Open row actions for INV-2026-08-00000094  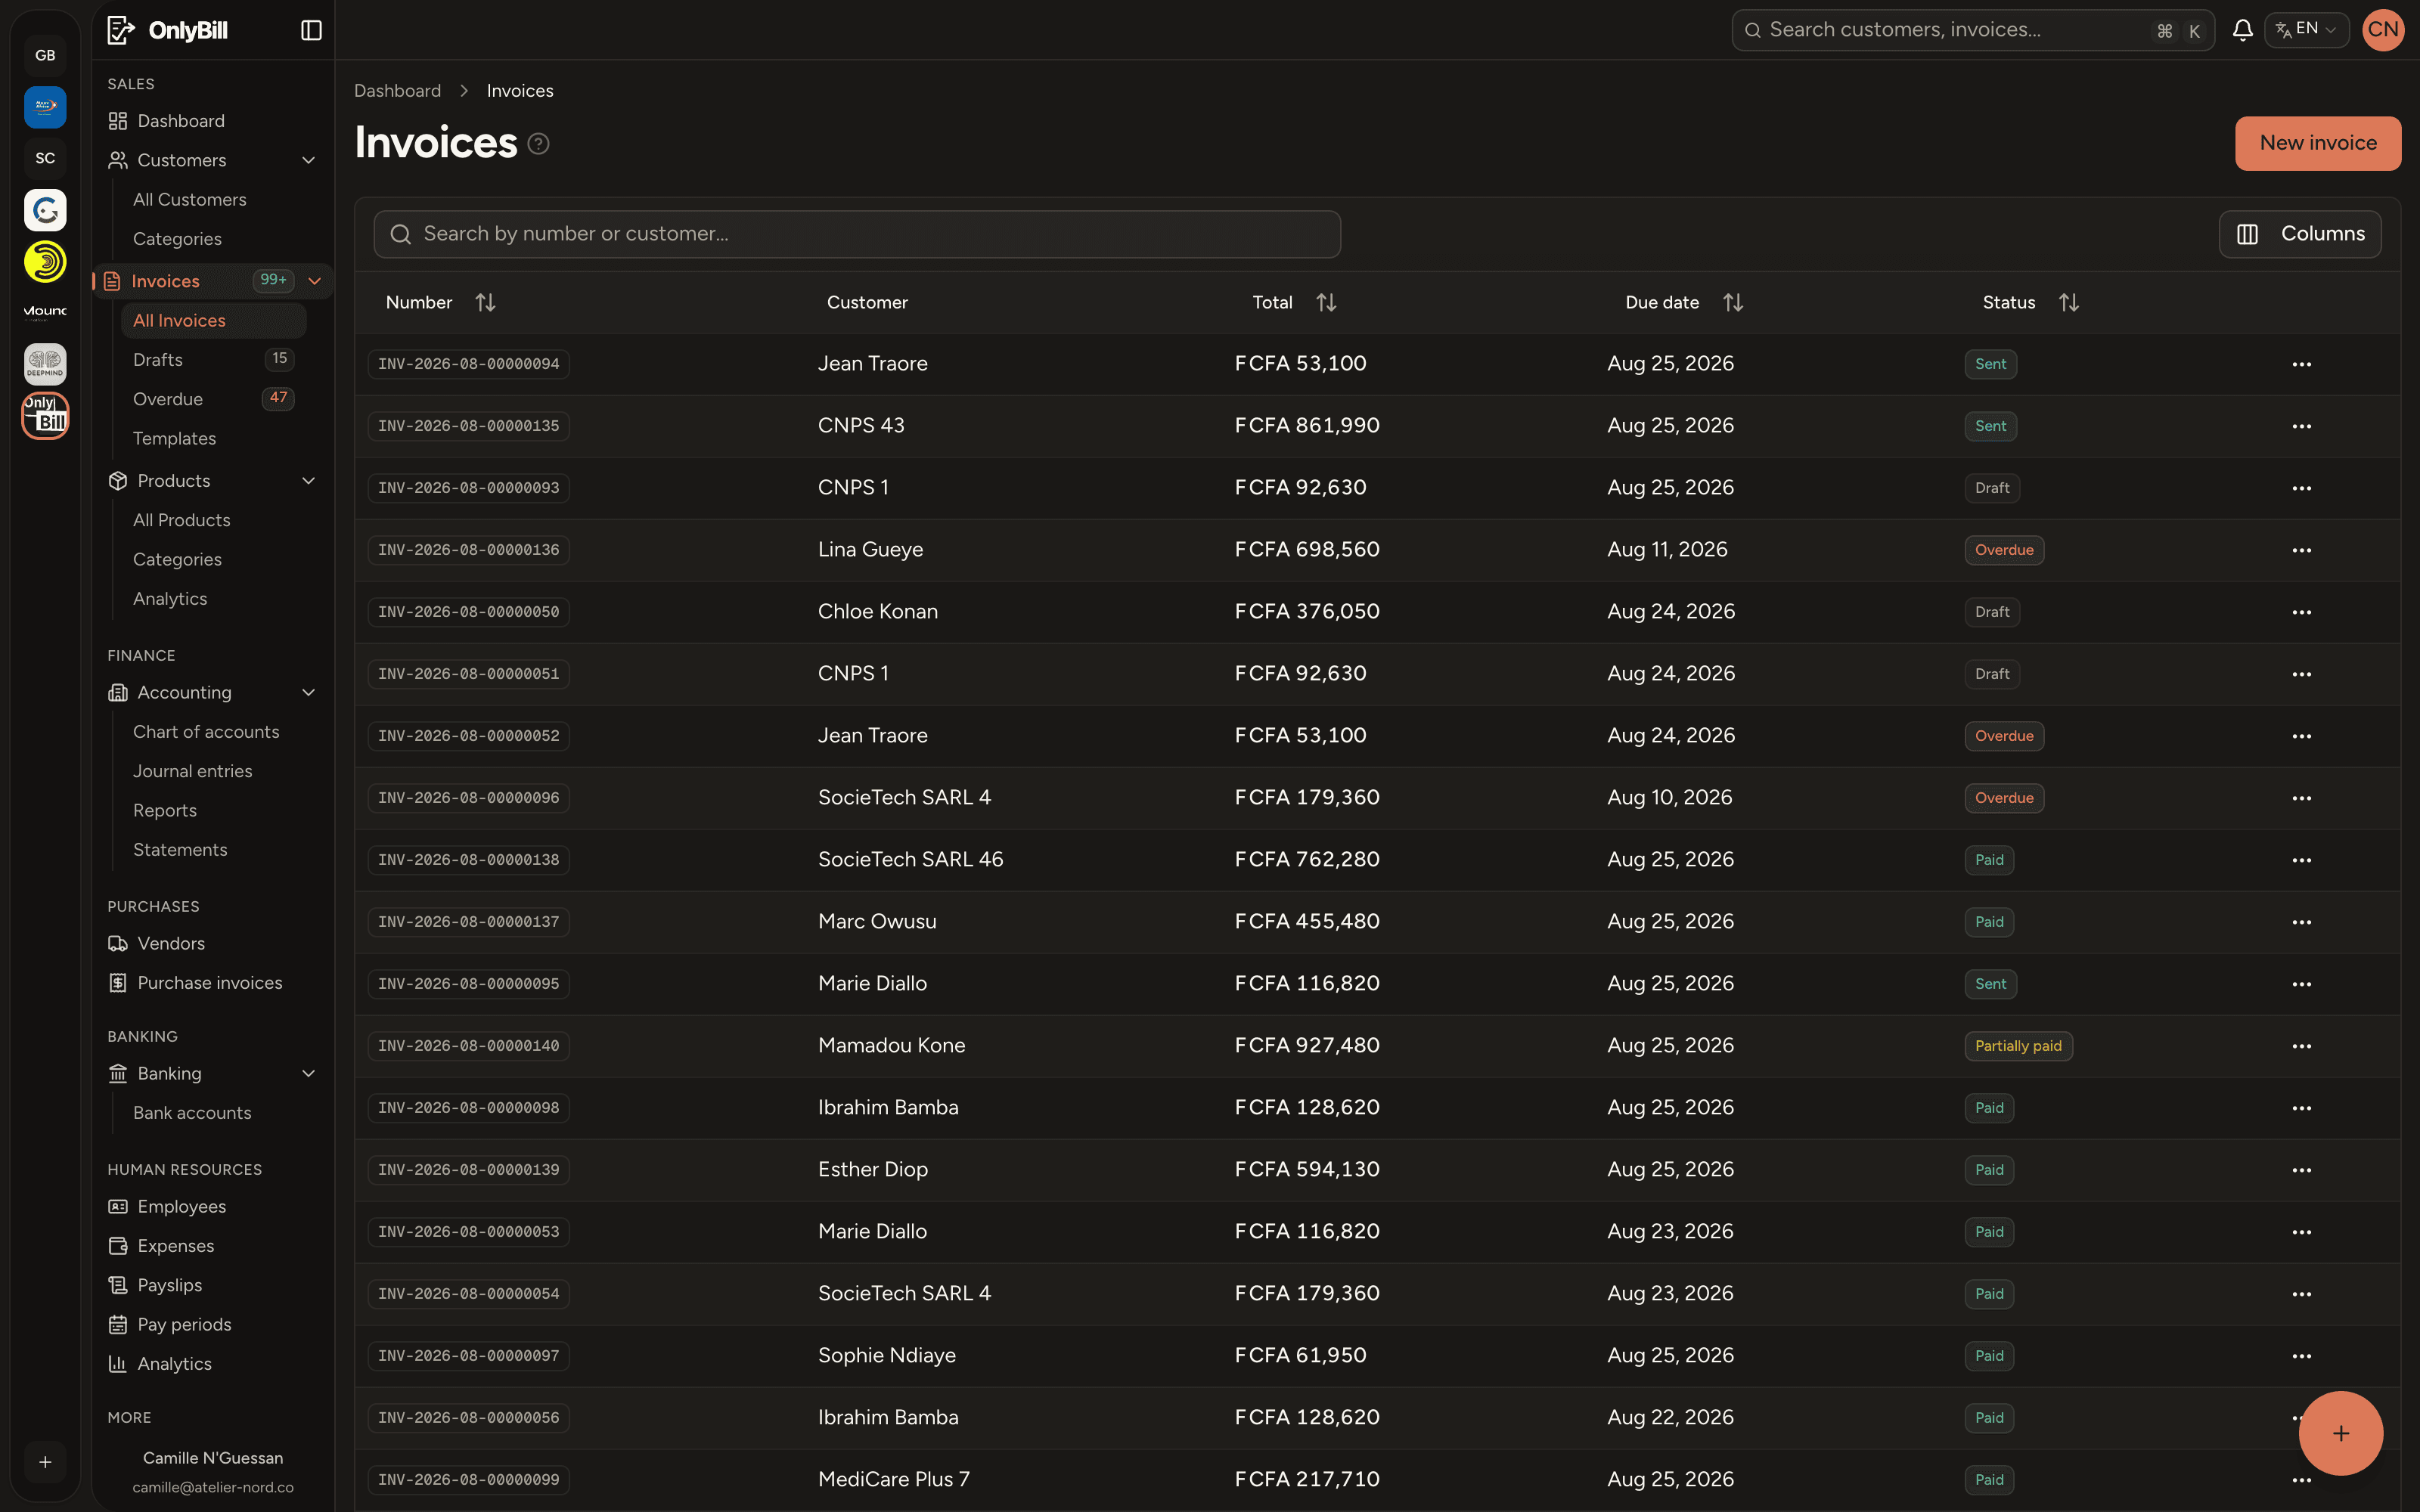pos(2301,364)
